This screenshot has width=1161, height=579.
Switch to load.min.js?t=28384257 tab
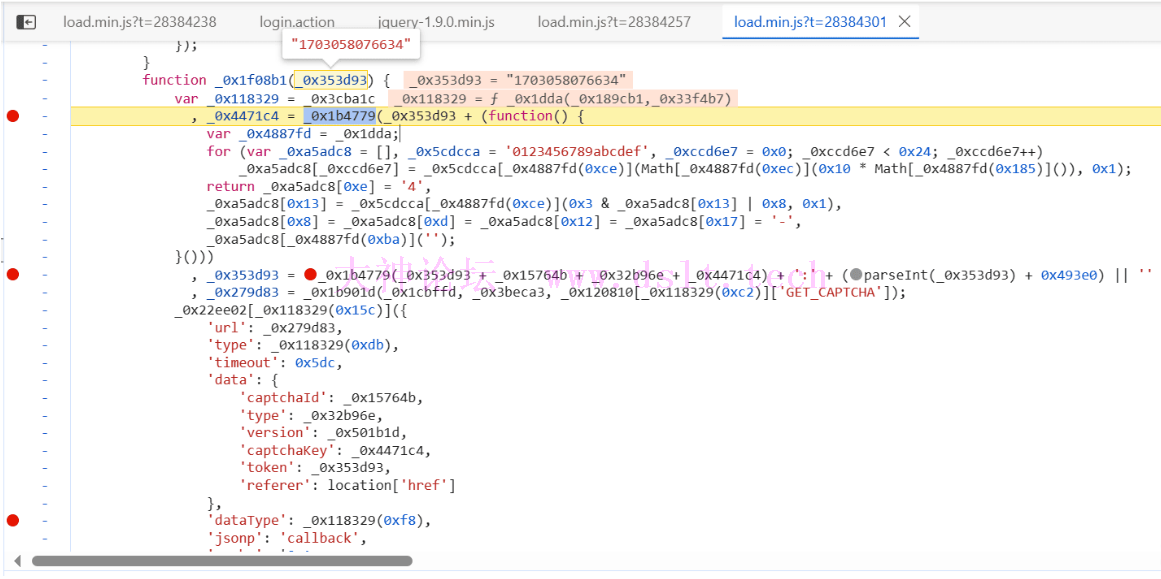(613, 22)
